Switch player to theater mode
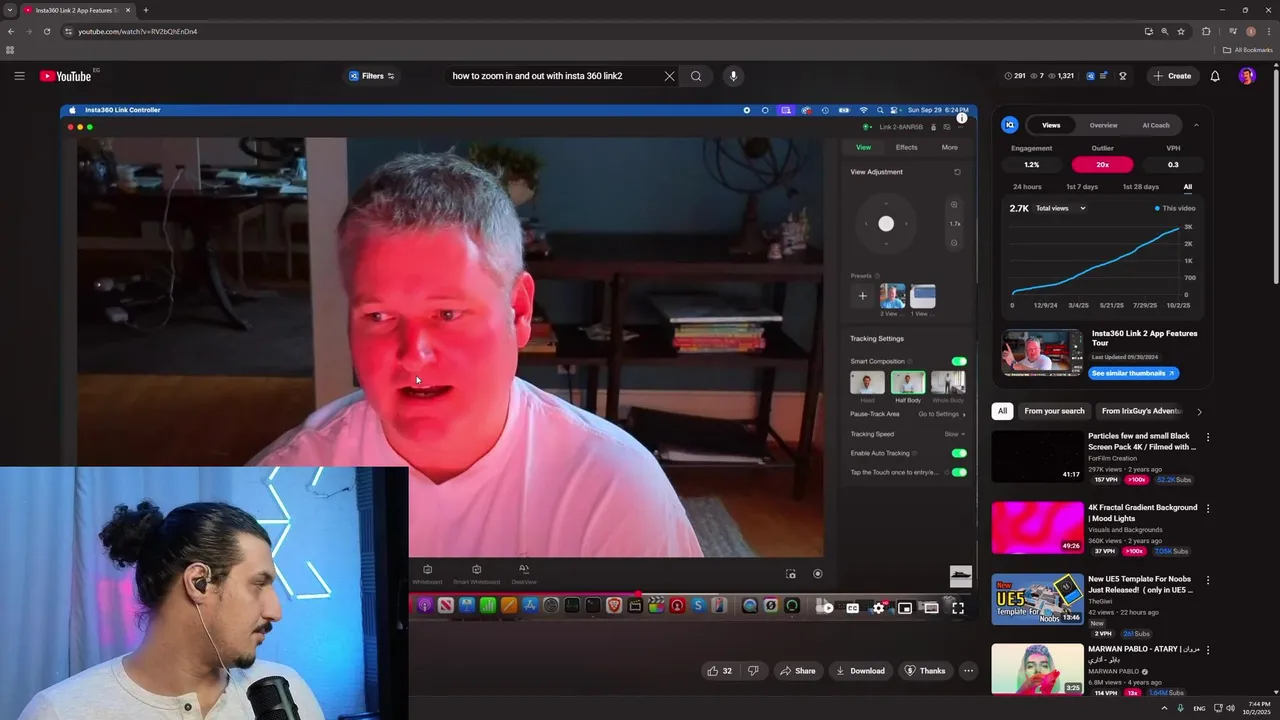 tap(931, 608)
